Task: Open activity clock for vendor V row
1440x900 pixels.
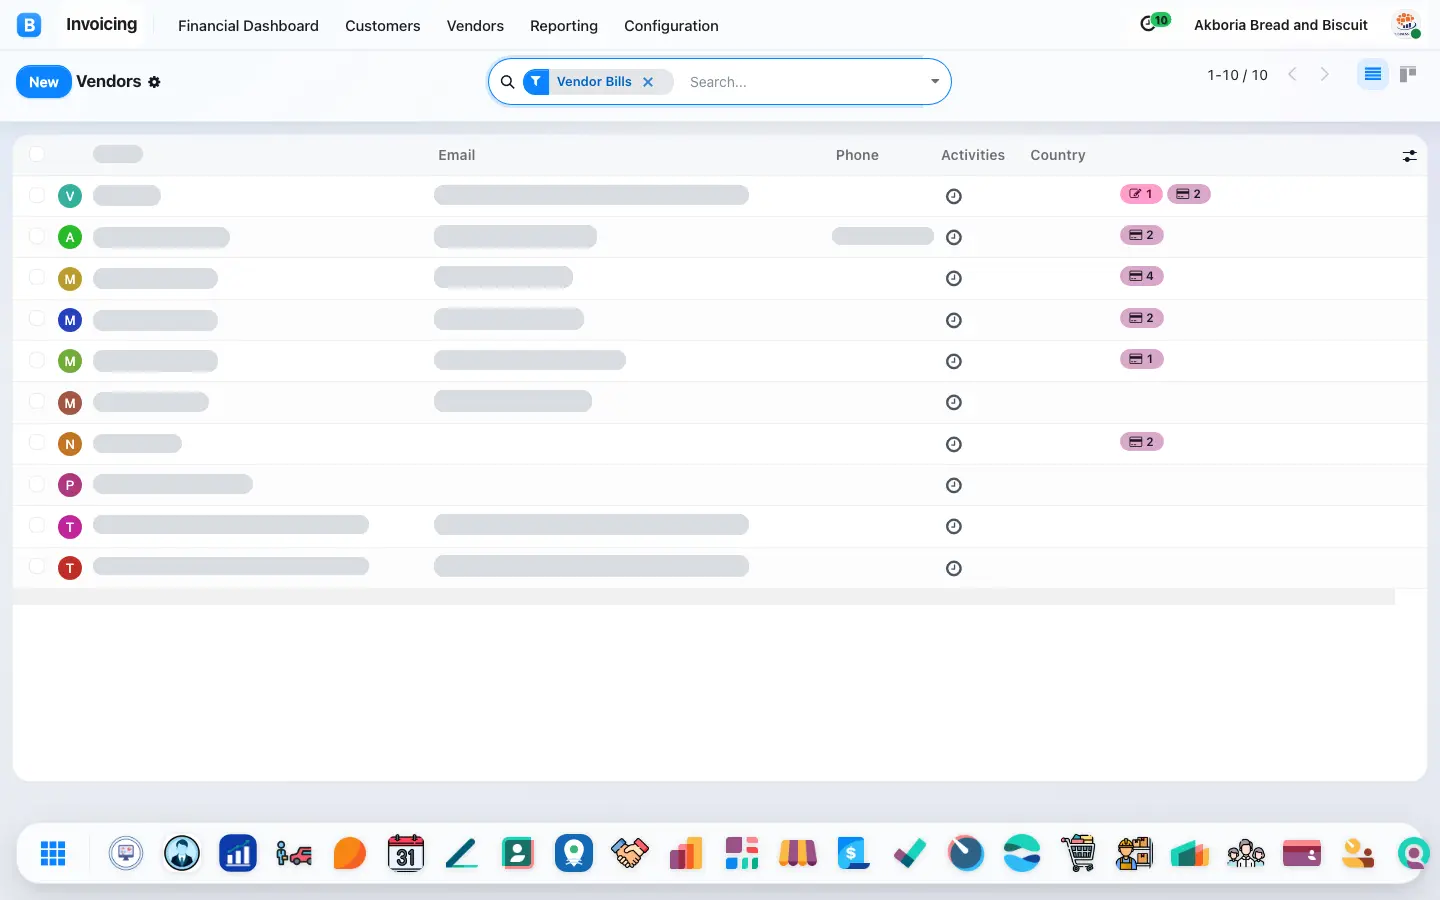Action: click(954, 196)
